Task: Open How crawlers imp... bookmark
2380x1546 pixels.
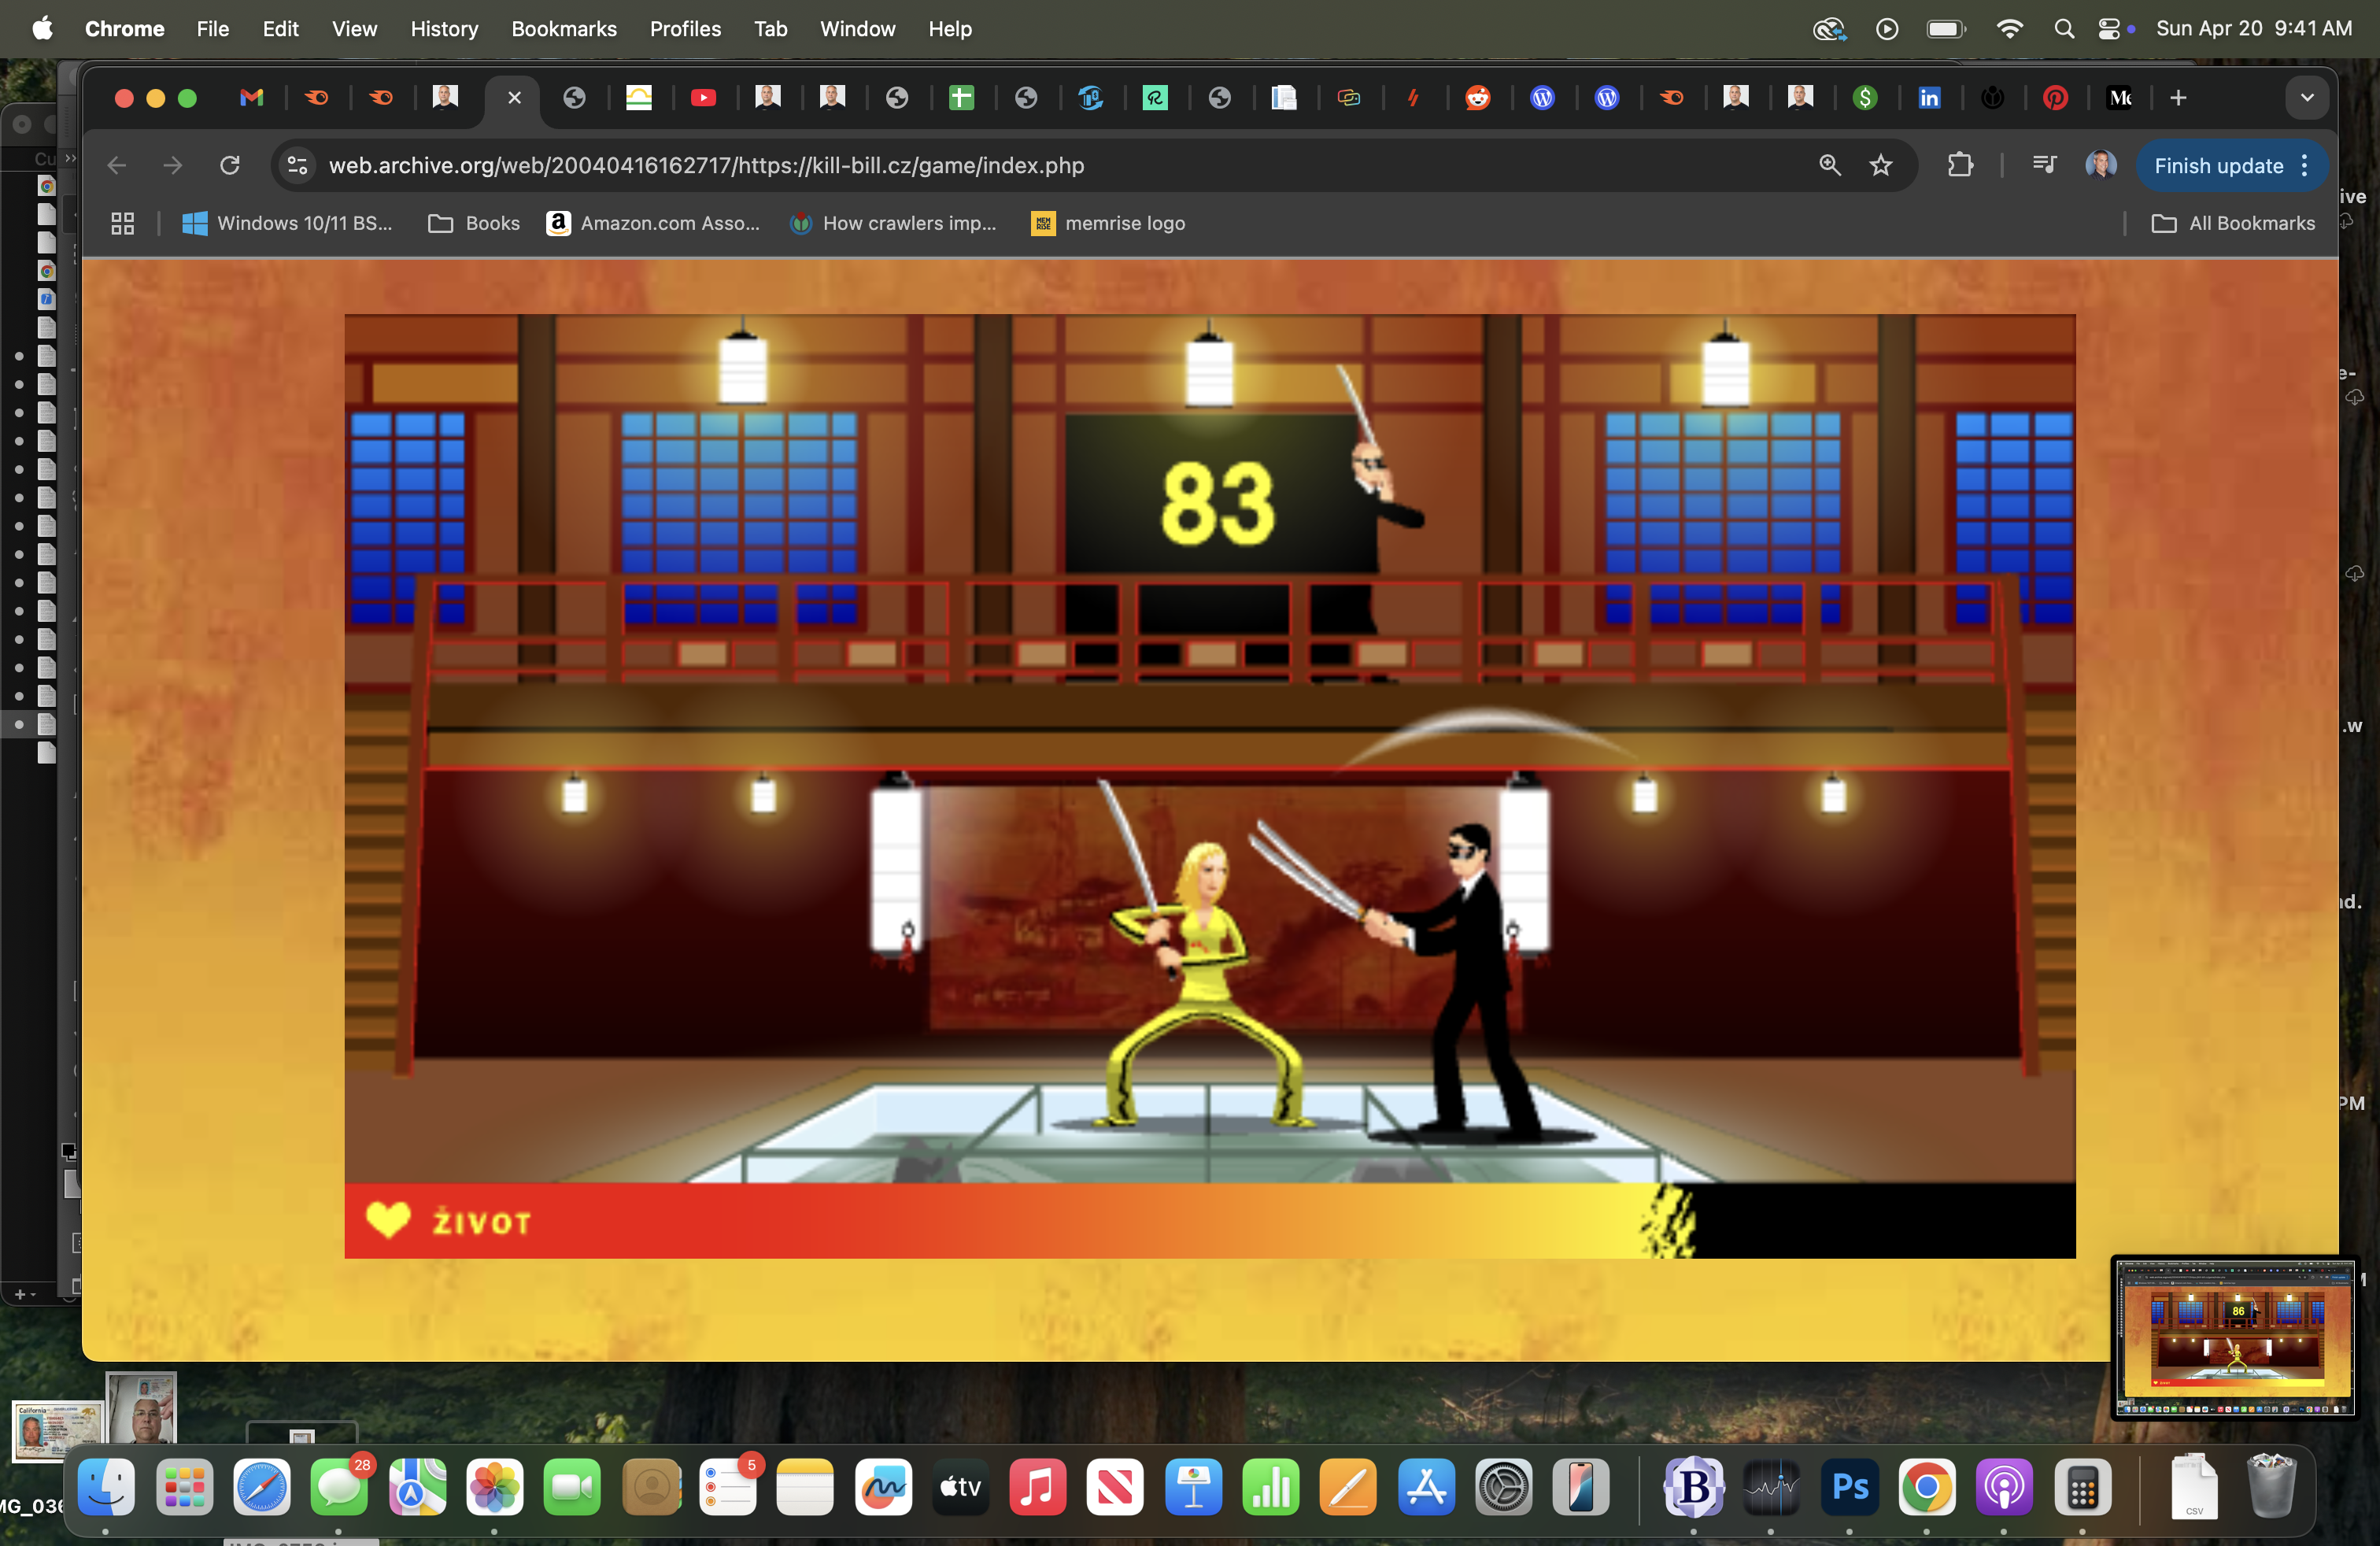Action: point(893,223)
